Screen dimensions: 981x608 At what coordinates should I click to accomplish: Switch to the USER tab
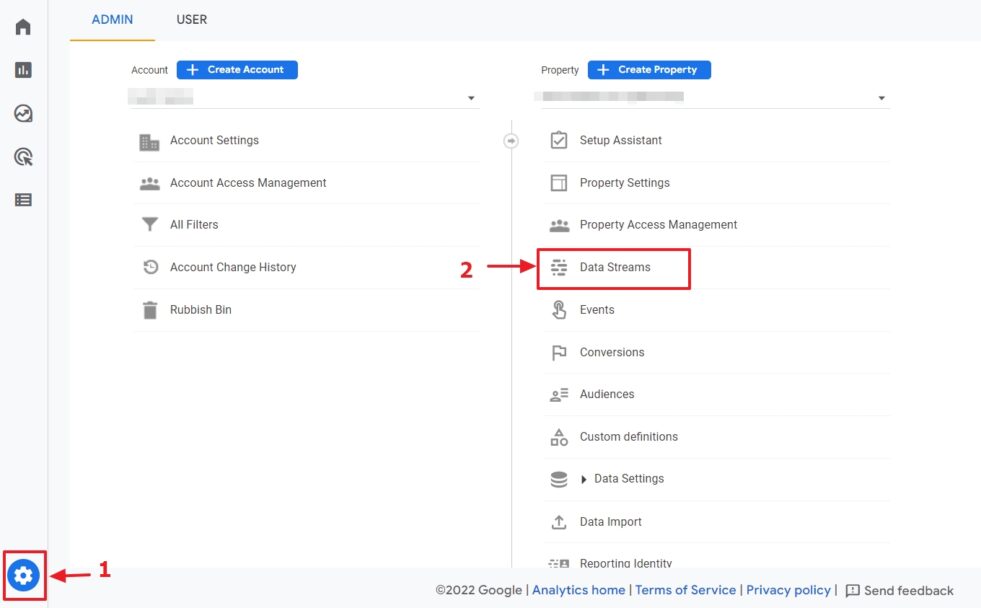click(x=191, y=19)
